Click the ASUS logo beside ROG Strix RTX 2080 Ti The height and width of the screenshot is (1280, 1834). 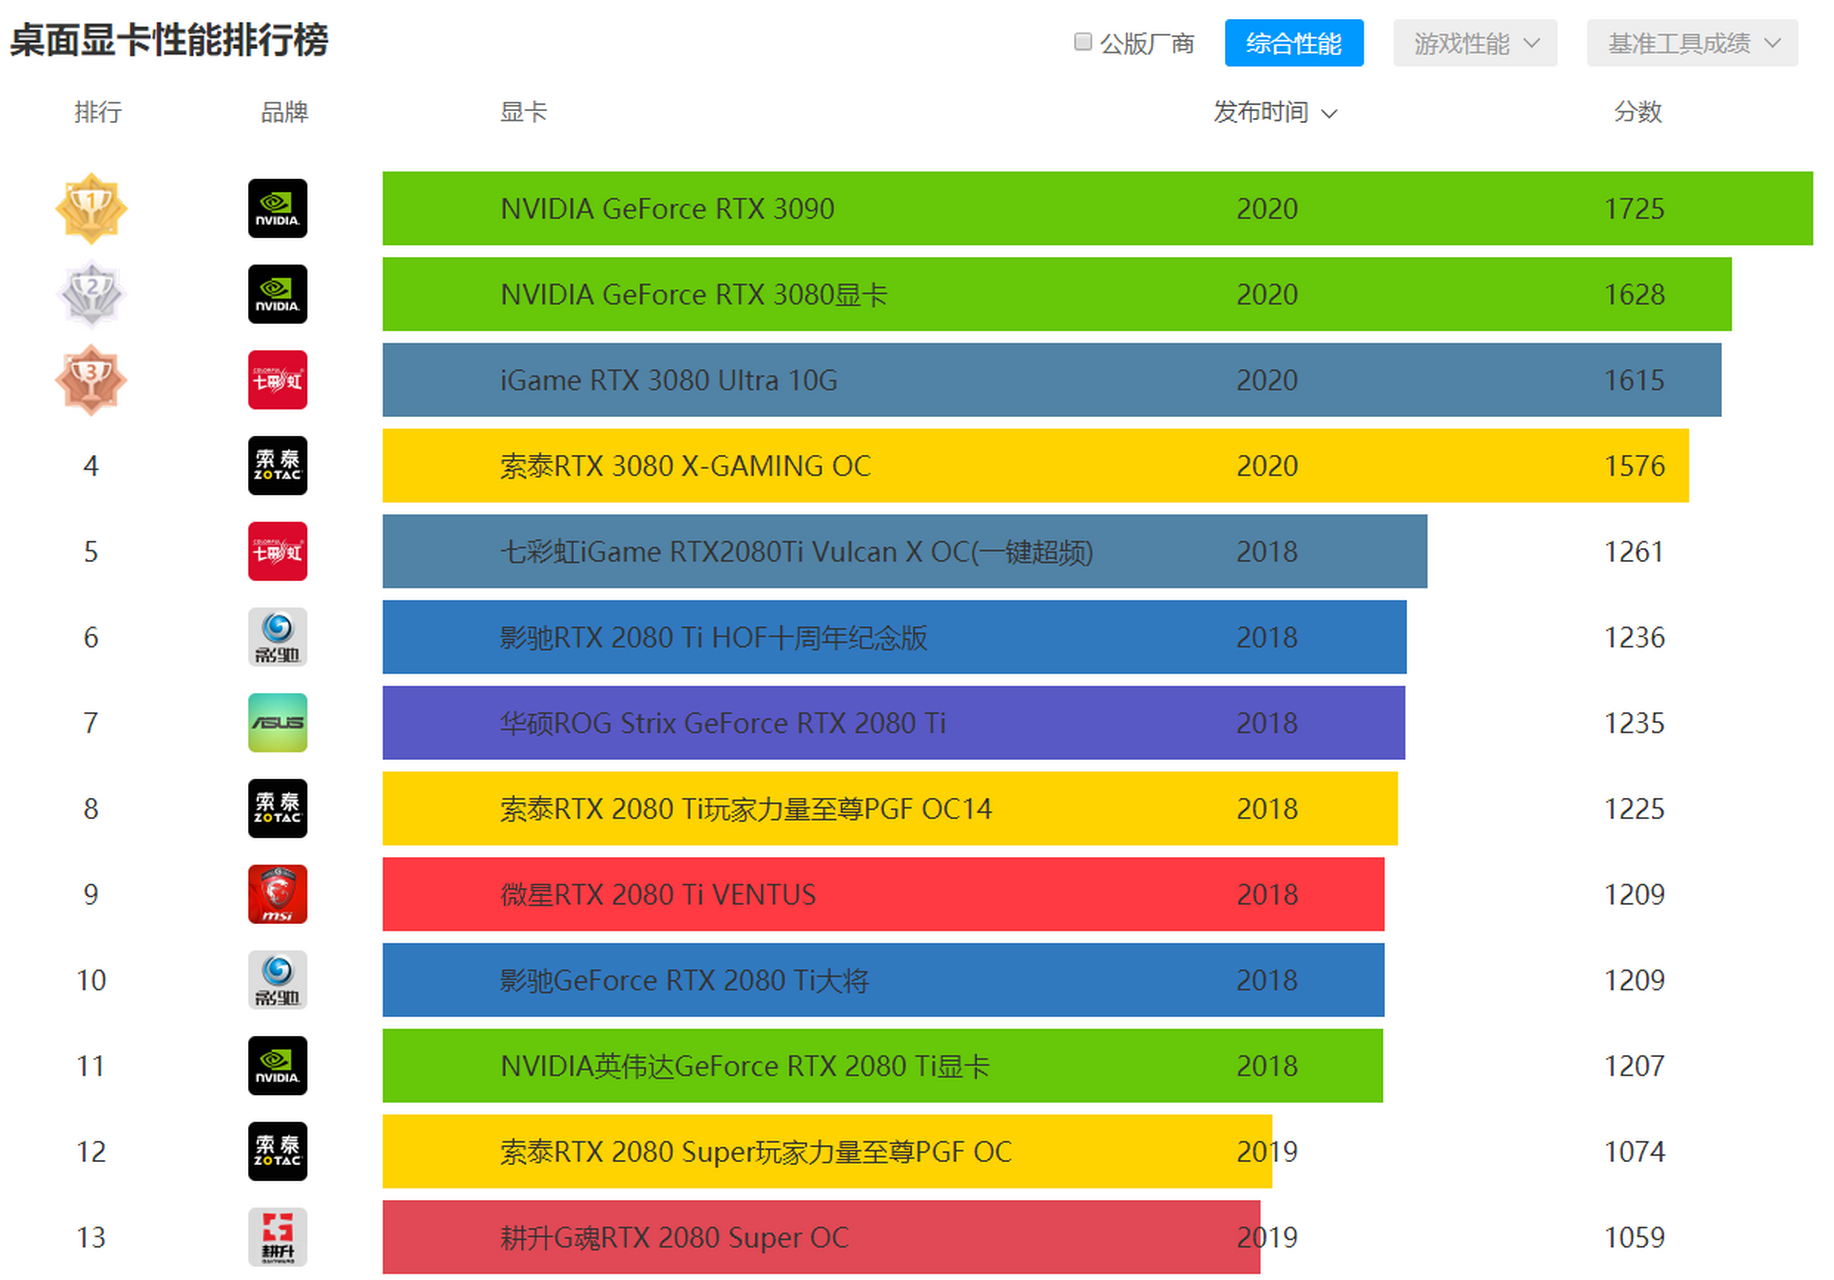[277, 723]
